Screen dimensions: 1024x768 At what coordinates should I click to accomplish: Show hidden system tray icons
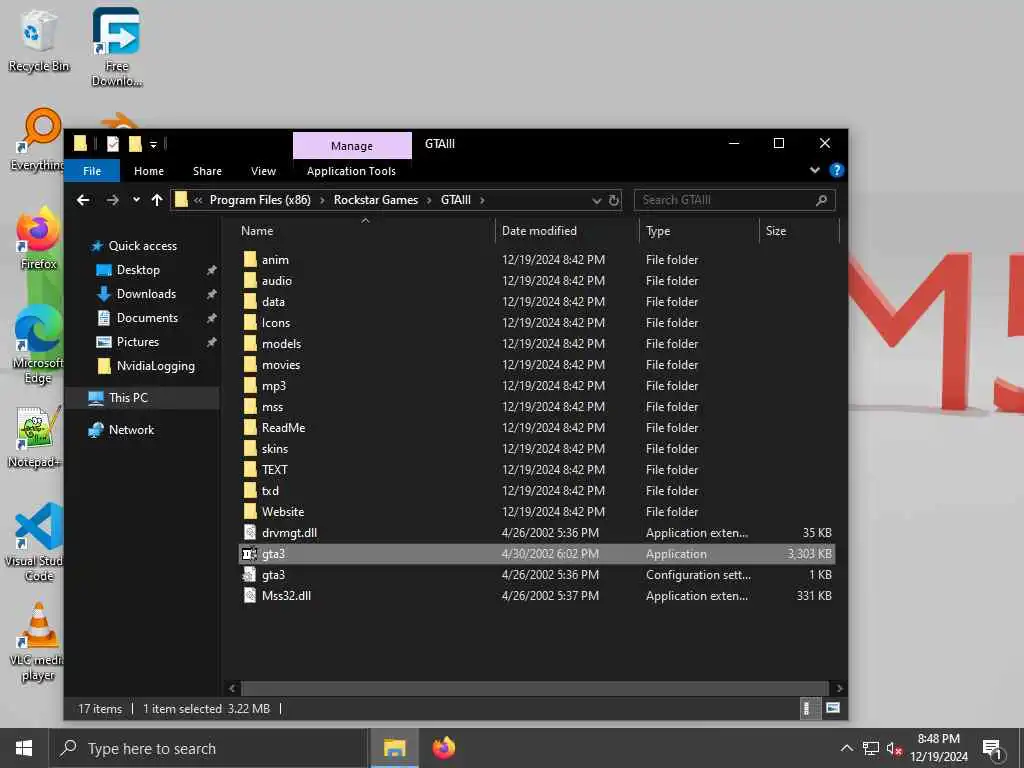[x=846, y=748]
